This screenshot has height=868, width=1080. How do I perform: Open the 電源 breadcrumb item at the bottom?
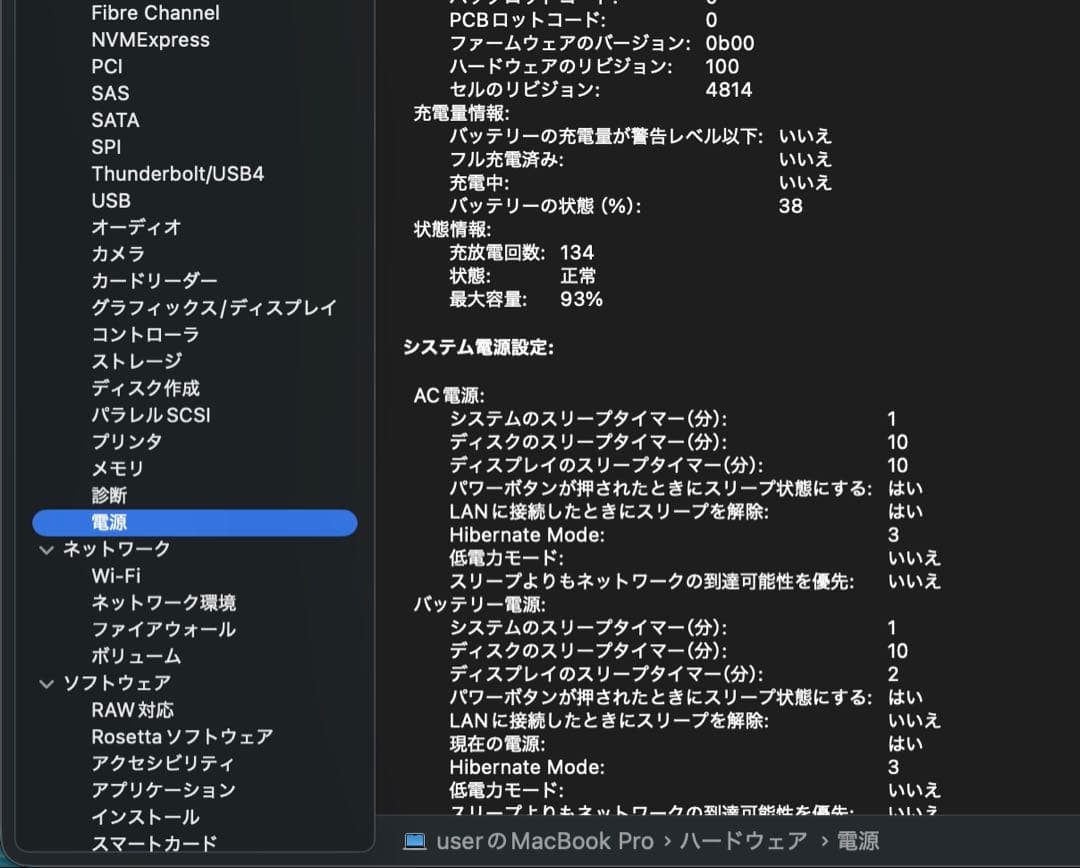coord(859,841)
